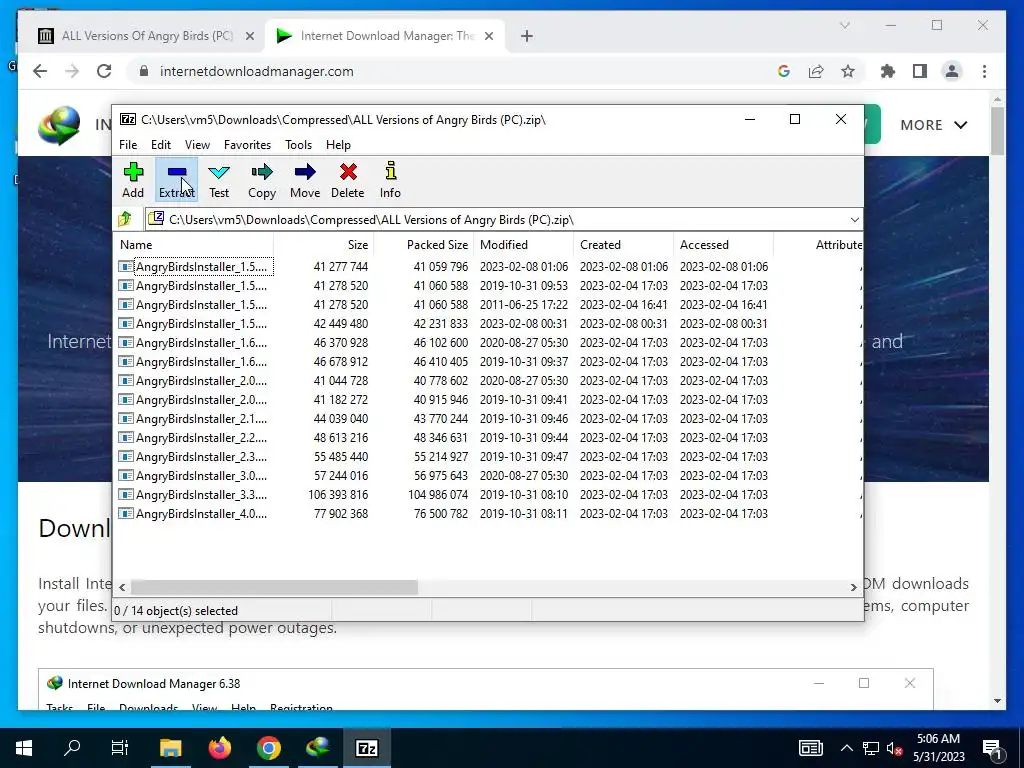Click the Add toolbar icon in 7-Zip
Image resolution: width=1024 pixels, height=768 pixels.
[133, 180]
